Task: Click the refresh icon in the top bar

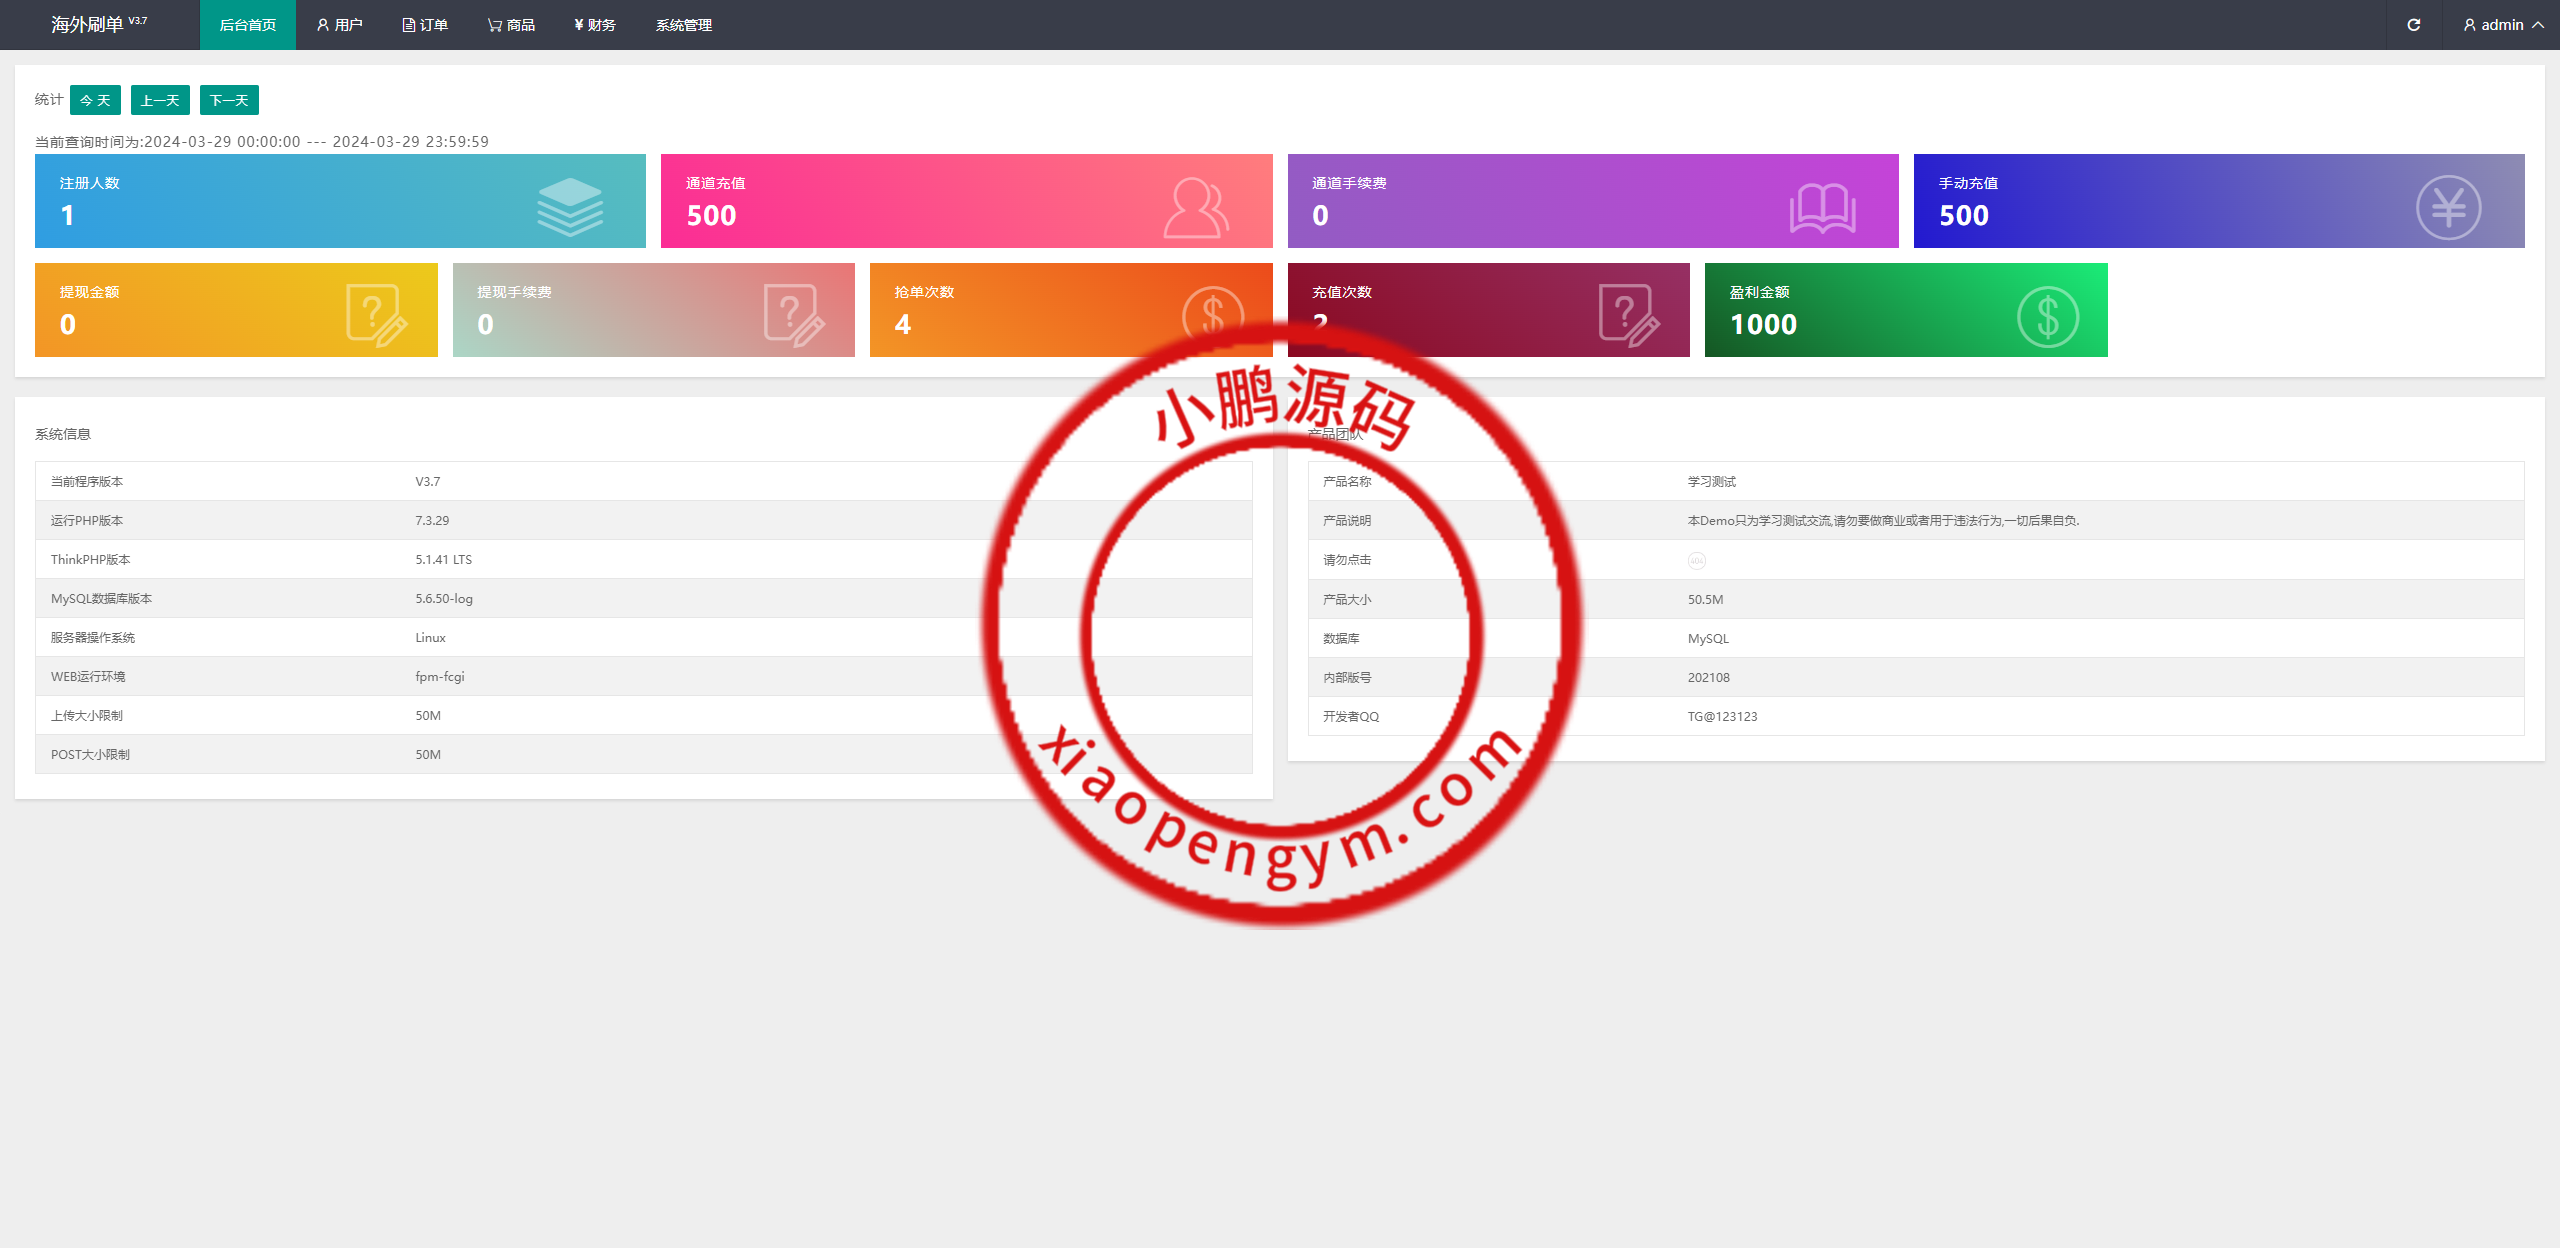Action: (x=2414, y=24)
